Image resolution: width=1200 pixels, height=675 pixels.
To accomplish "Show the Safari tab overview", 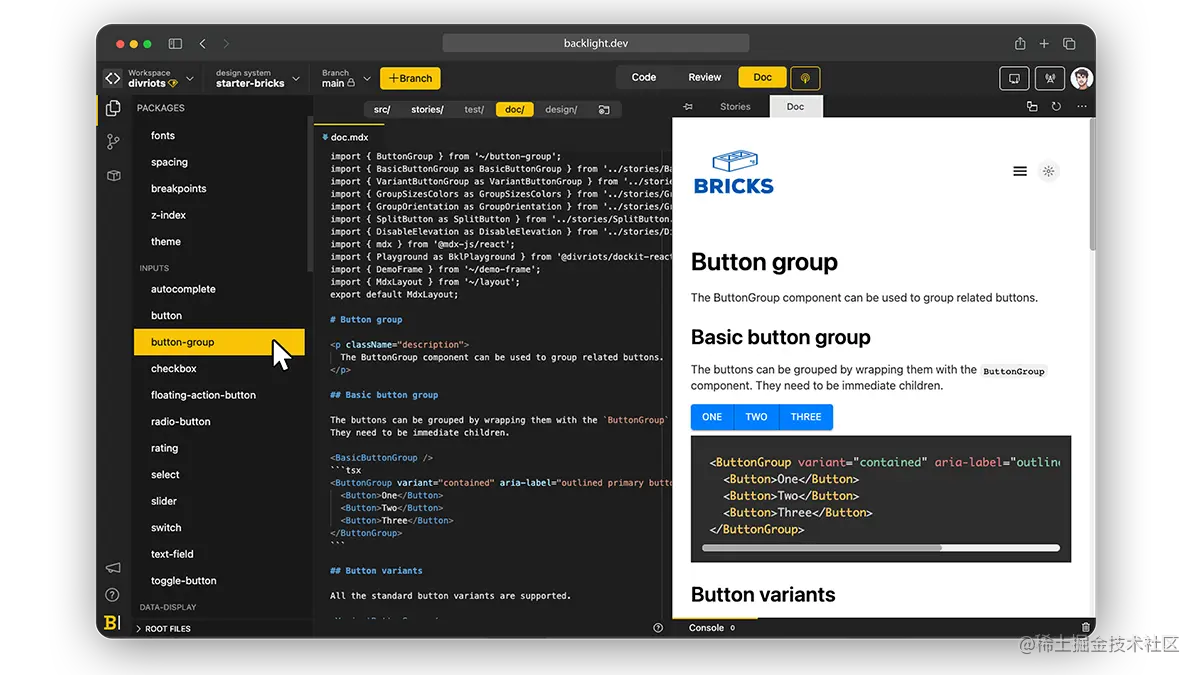I will click(x=1069, y=44).
